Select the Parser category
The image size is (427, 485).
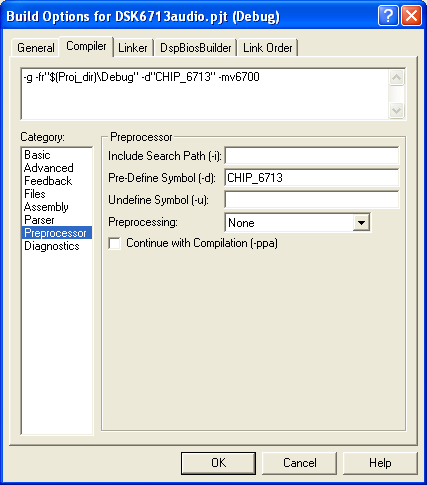(39, 220)
